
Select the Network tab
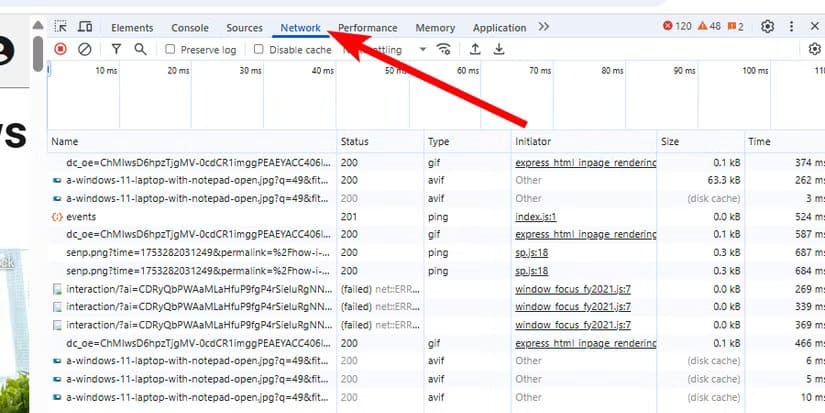pyautogui.click(x=300, y=28)
